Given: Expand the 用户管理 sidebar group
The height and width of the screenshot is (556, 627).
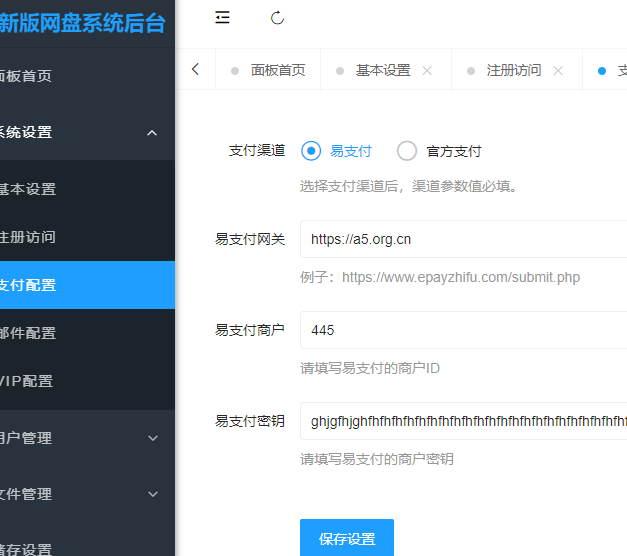Looking at the screenshot, I should click(x=87, y=438).
